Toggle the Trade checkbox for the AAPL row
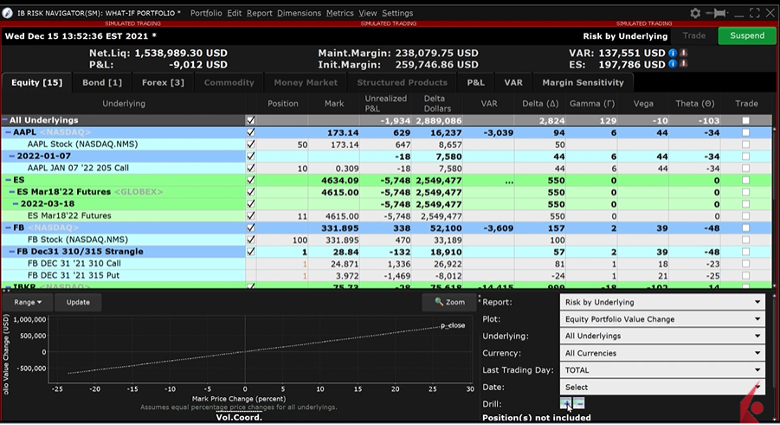The width and height of the screenshot is (780, 425). (x=745, y=132)
